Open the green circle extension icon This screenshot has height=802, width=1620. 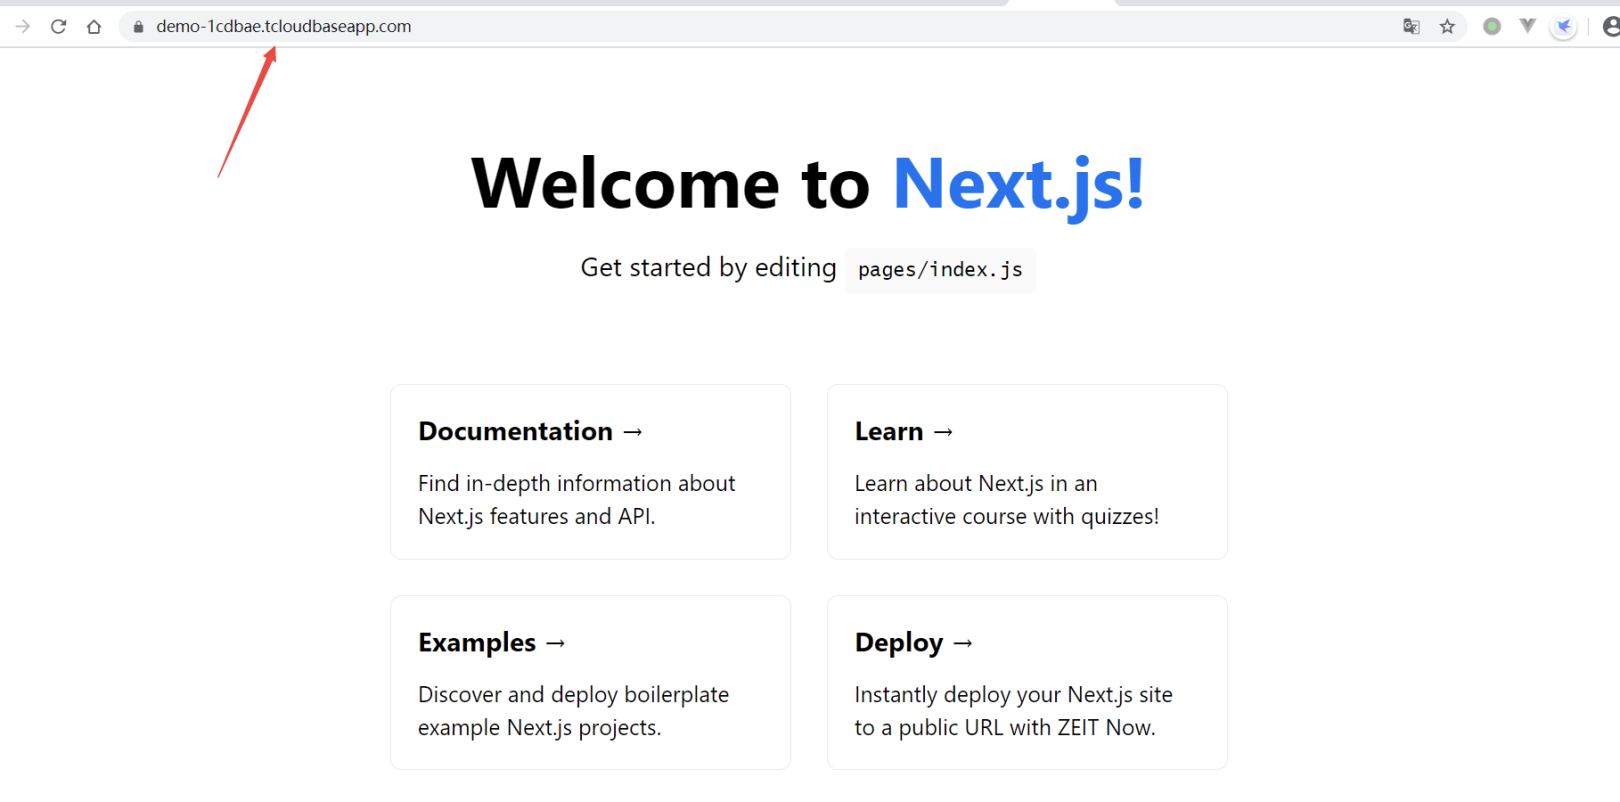(x=1491, y=26)
